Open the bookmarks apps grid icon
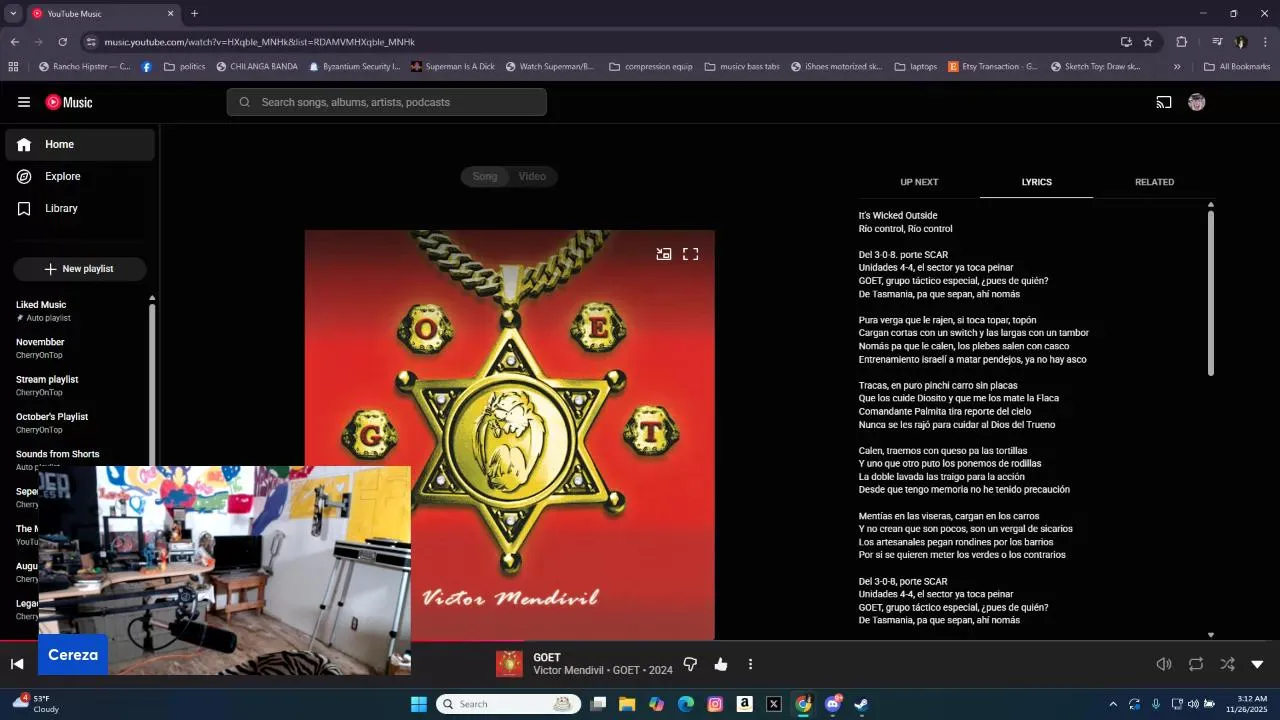Screen dimensions: 1280x720 [x=13, y=67]
